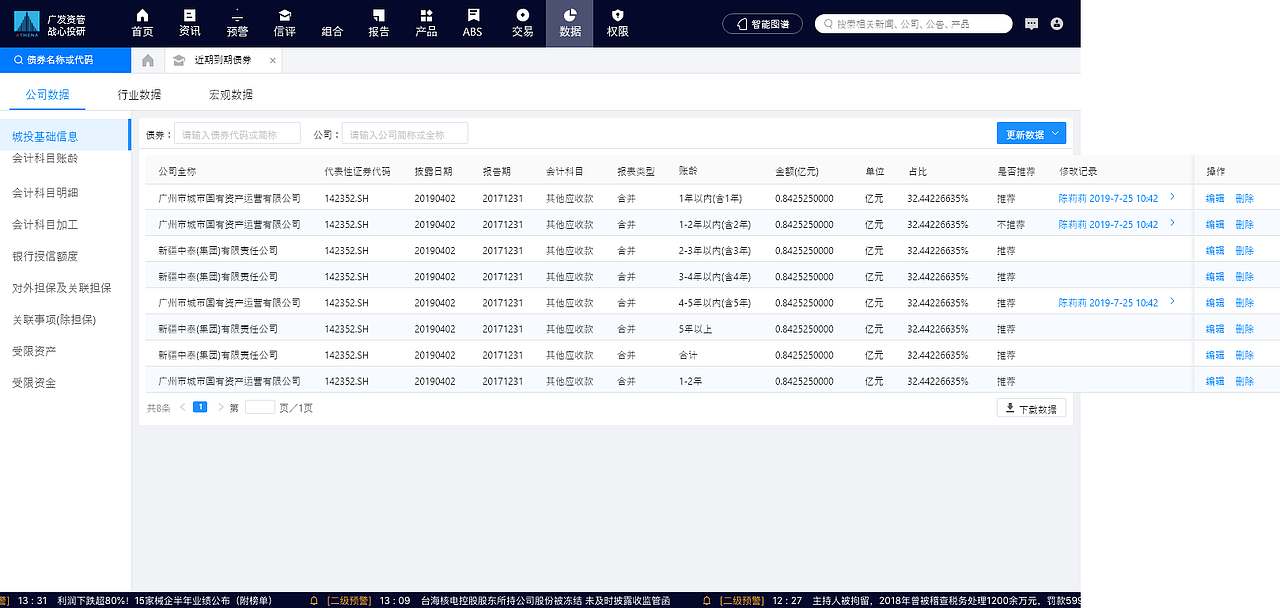Click the 利润下跌超80% ticker headline
The height and width of the screenshot is (608, 1280).
pyautogui.click(x=165, y=600)
